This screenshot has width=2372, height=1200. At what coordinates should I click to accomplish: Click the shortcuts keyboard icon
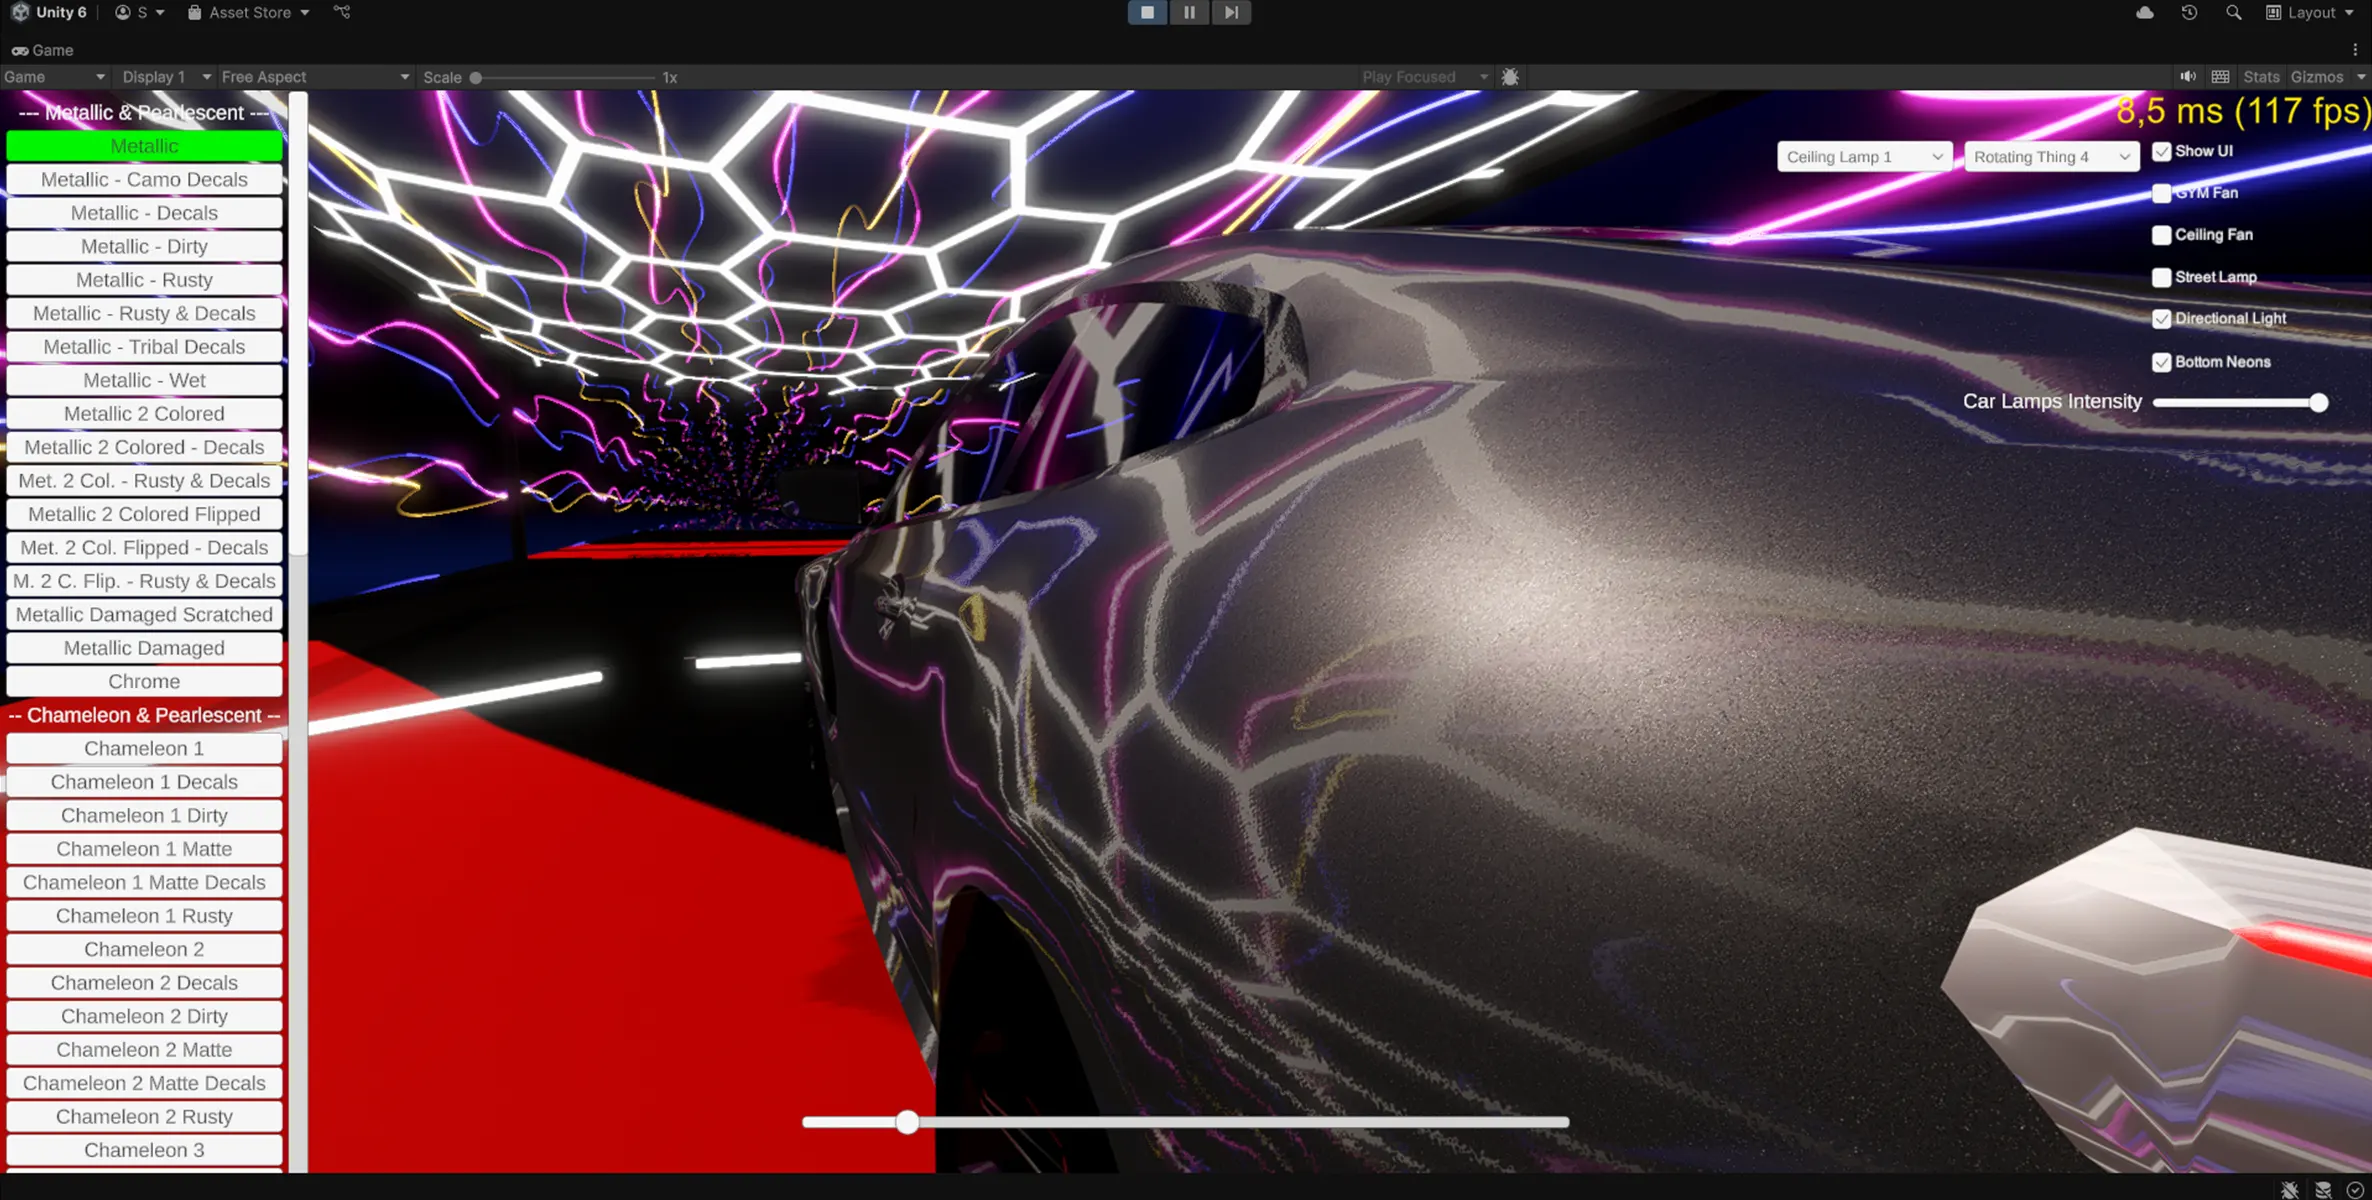click(x=2220, y=77)
